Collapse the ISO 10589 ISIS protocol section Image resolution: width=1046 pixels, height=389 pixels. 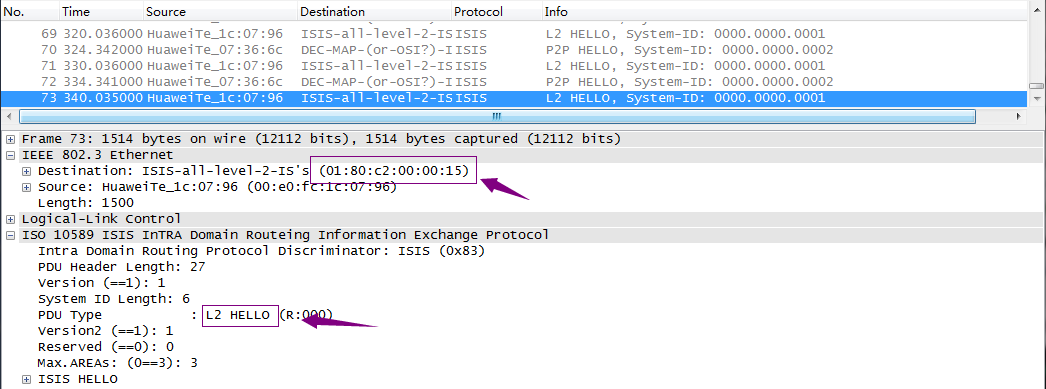click(10, 236)
